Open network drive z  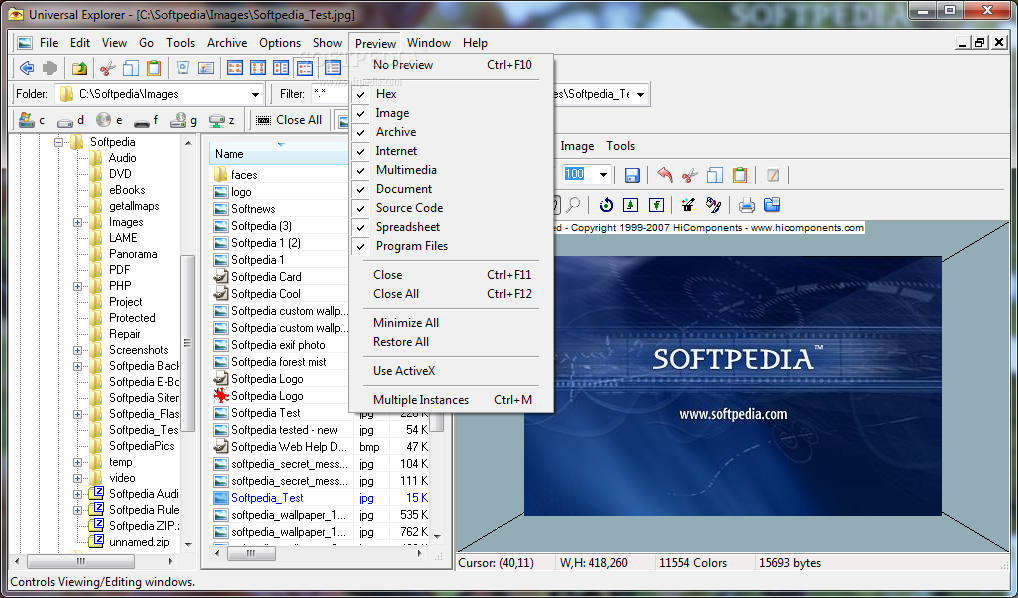click(221, 120)
